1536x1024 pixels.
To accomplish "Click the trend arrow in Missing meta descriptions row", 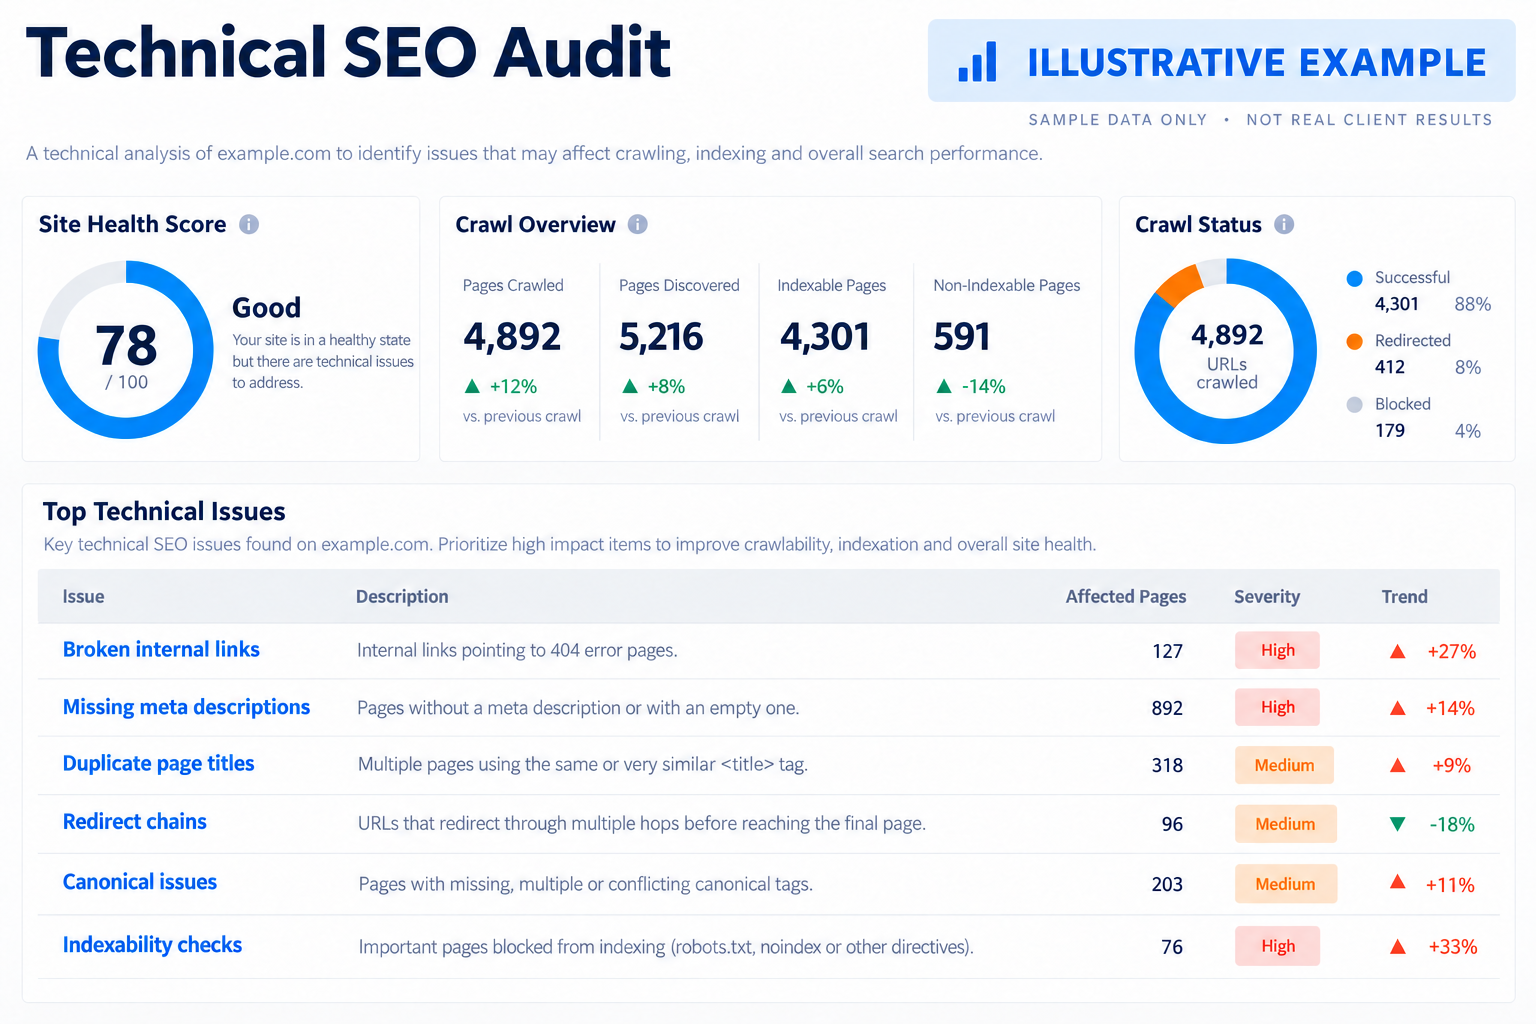I will 1398,709.
